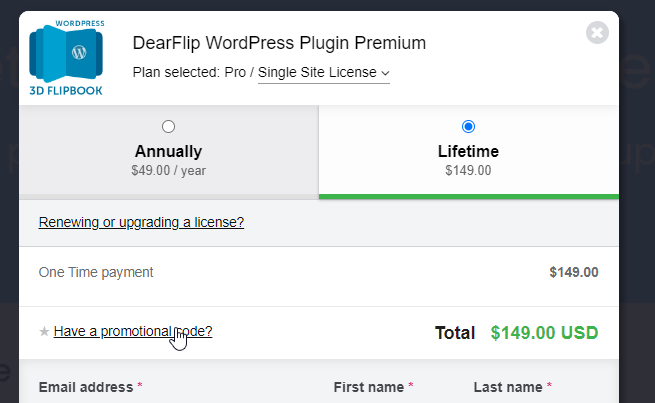Image resolution: width=655 pixels, height=403 pixels.
Task: Click the Last name field label
Action: pyautogui.click(x=508, y=387)
